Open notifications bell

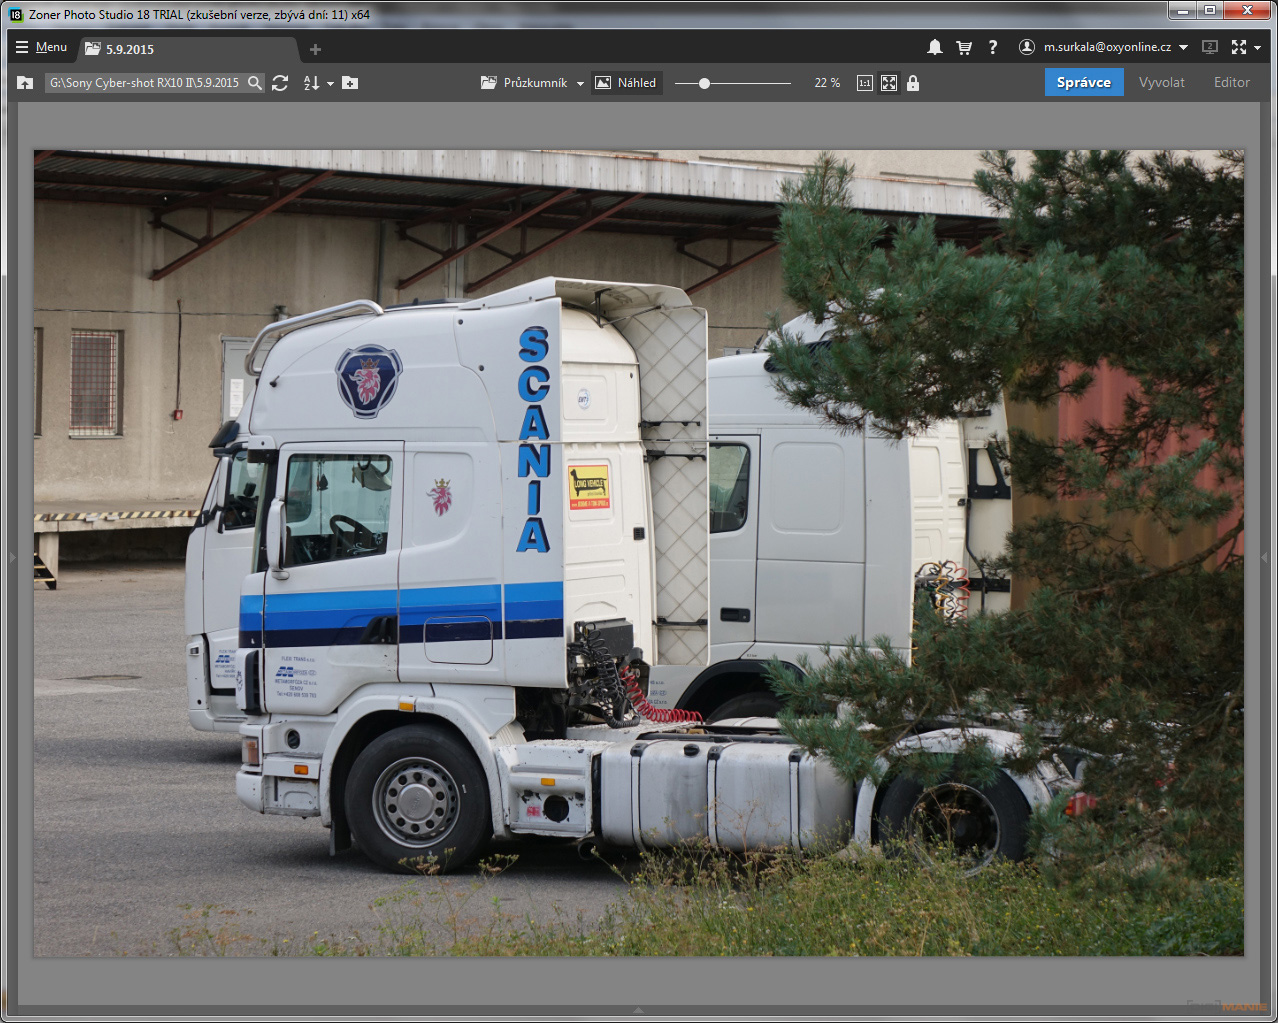pos(934,47)
